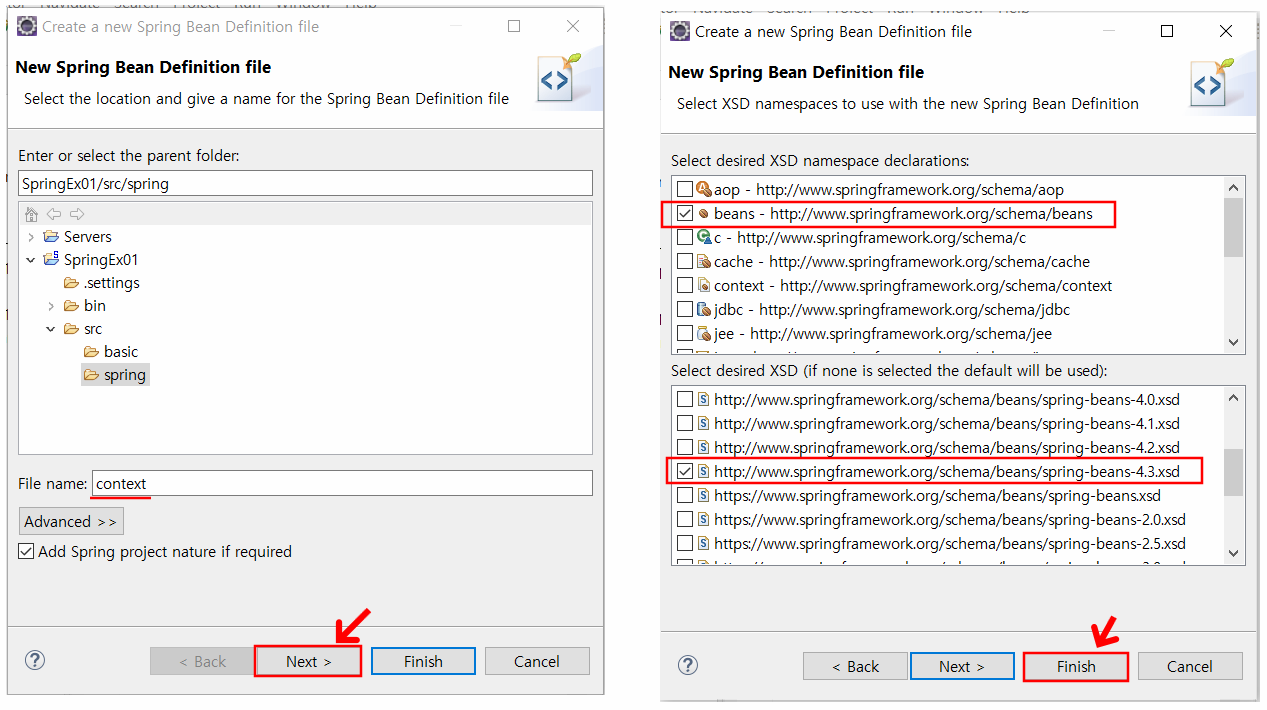Click the .settings folder icon
This screenshot has height=710, width=1267.
click(x=71, y=283)
